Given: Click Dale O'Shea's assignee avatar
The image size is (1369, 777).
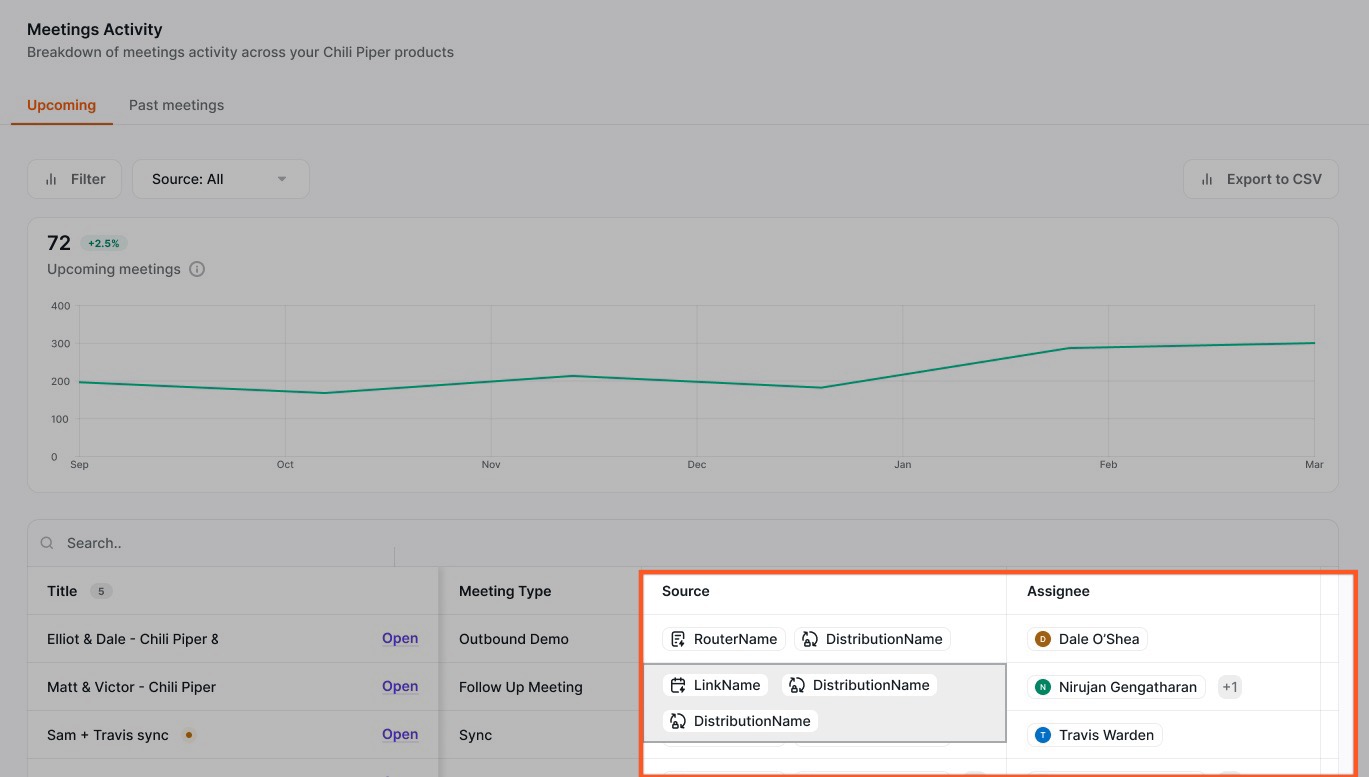Looking at the screenshot, I should [x=1043, y=639].
